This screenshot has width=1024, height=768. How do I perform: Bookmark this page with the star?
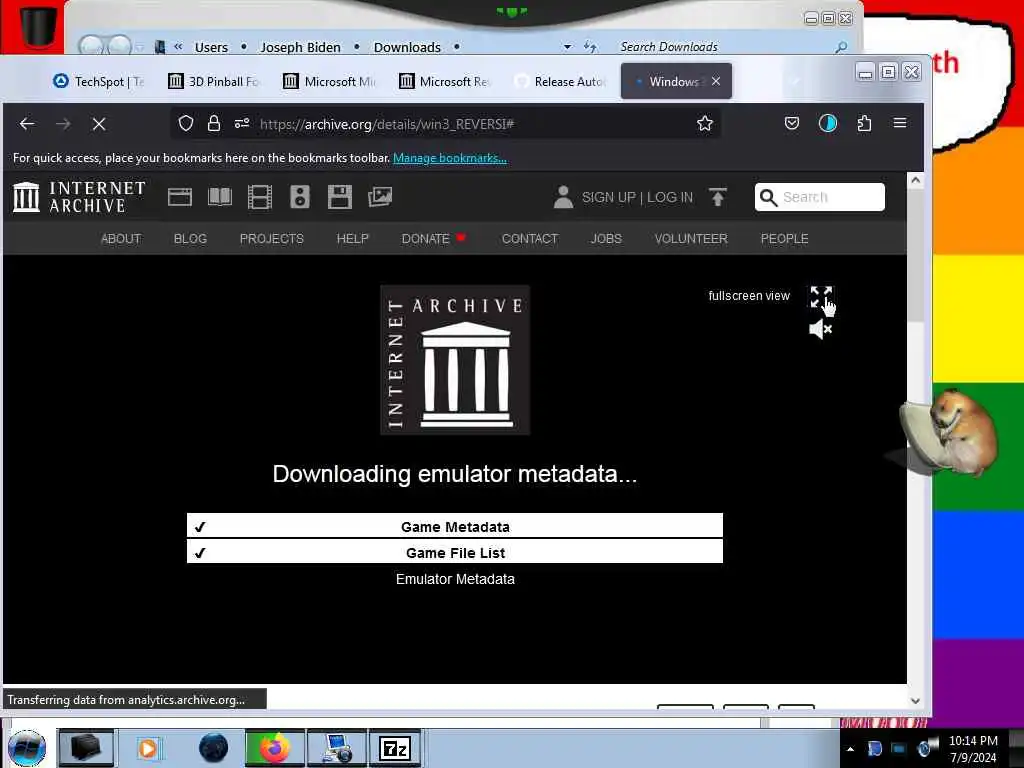coord(705,123)
